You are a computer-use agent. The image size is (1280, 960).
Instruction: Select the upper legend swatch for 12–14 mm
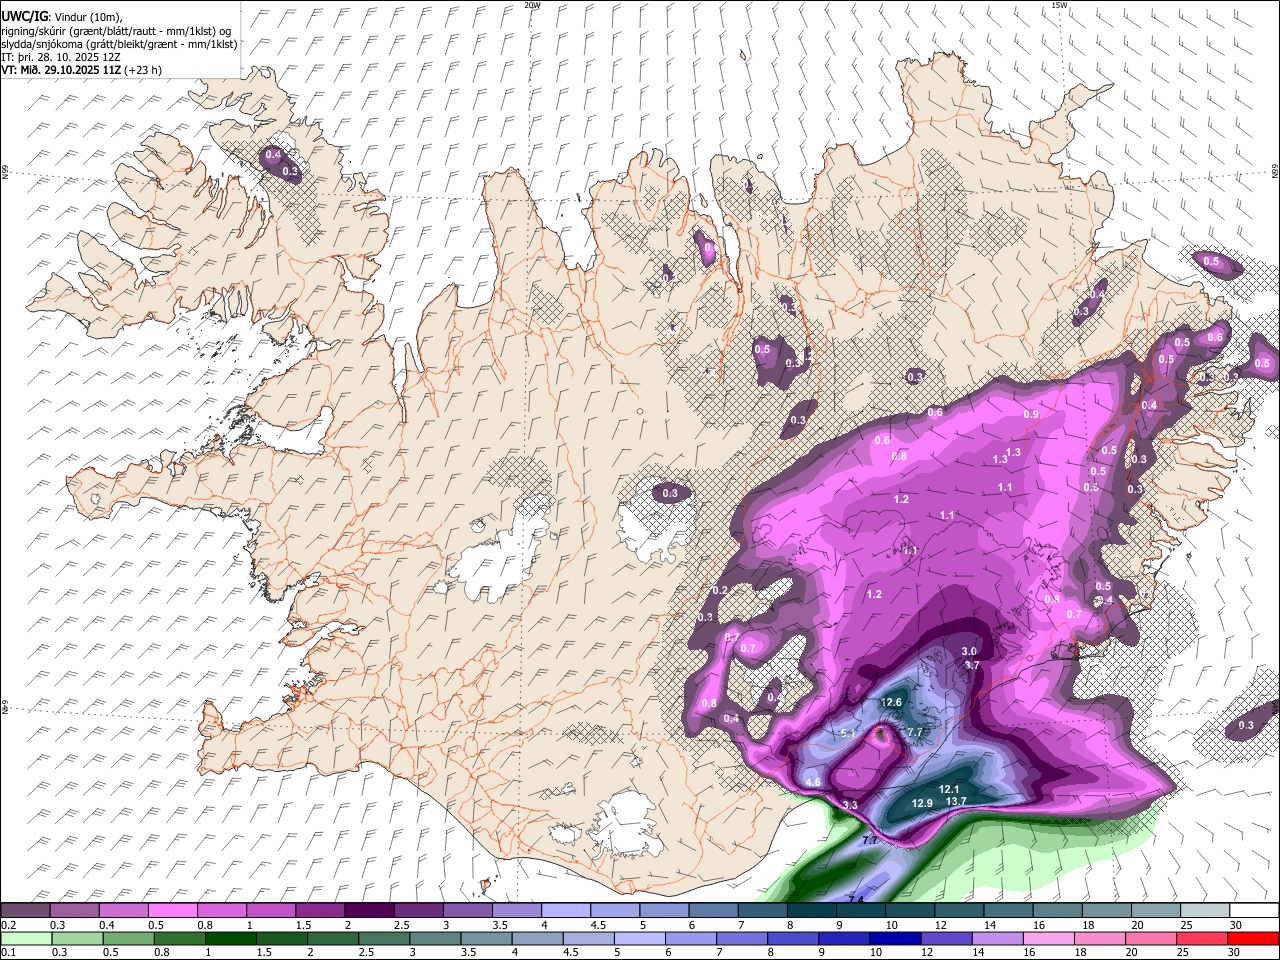[959, 910]
